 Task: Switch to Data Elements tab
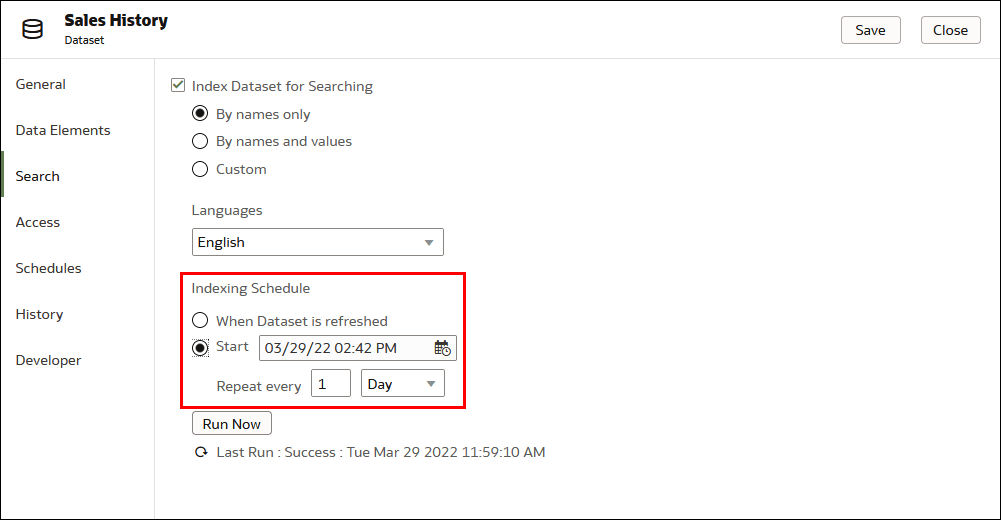click(63, 130)
